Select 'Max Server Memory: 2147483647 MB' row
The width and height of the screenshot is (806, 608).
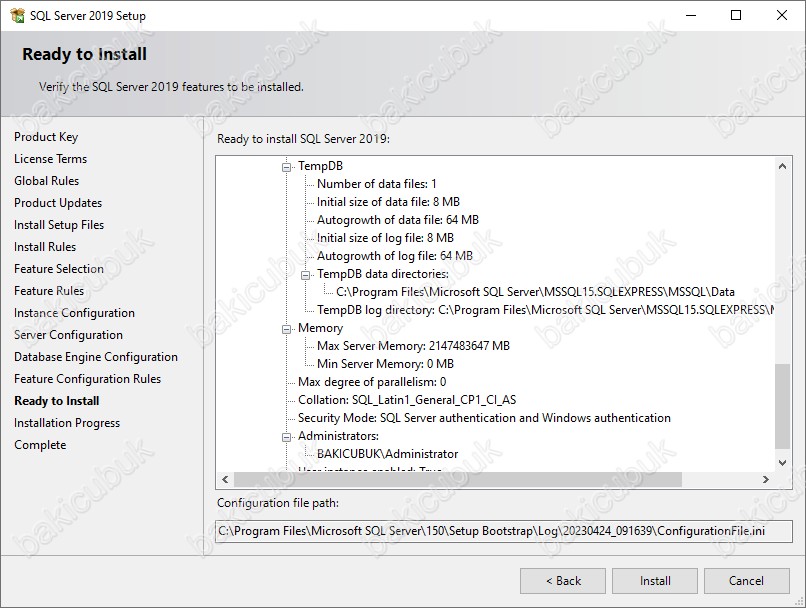[413, 346]
